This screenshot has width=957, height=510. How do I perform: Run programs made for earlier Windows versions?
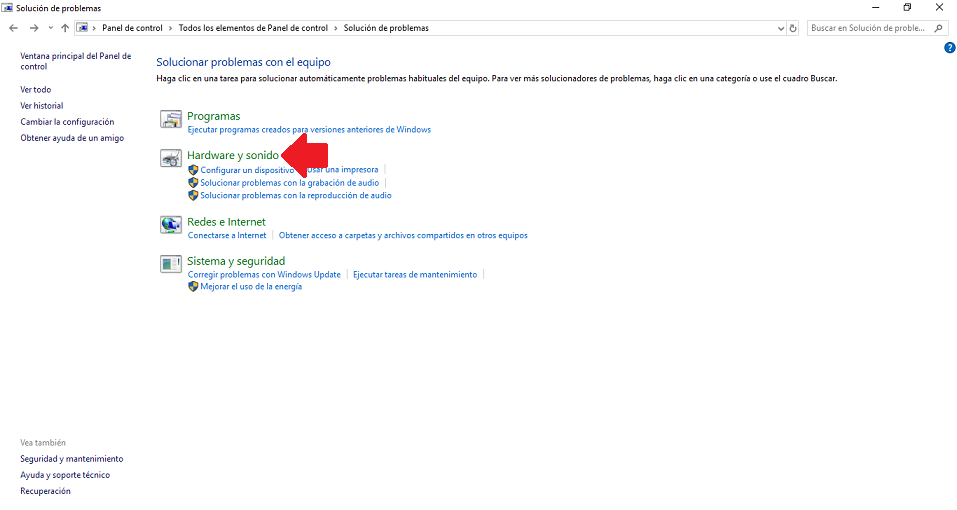(x=309, y=129)
